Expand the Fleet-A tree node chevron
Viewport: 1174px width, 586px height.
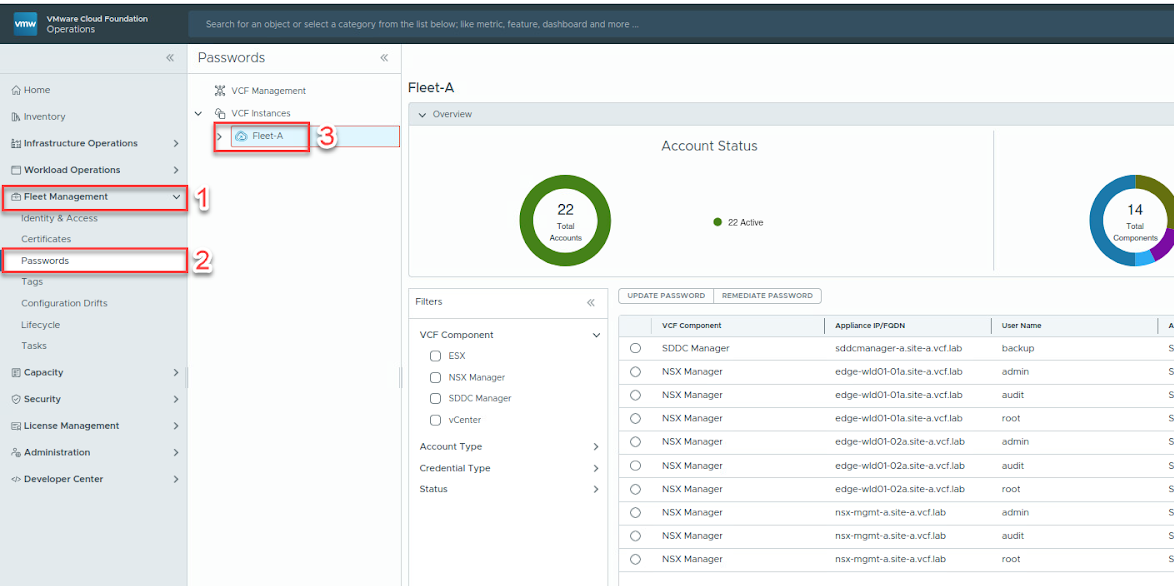pyautogui.click(x=219, y=135)
